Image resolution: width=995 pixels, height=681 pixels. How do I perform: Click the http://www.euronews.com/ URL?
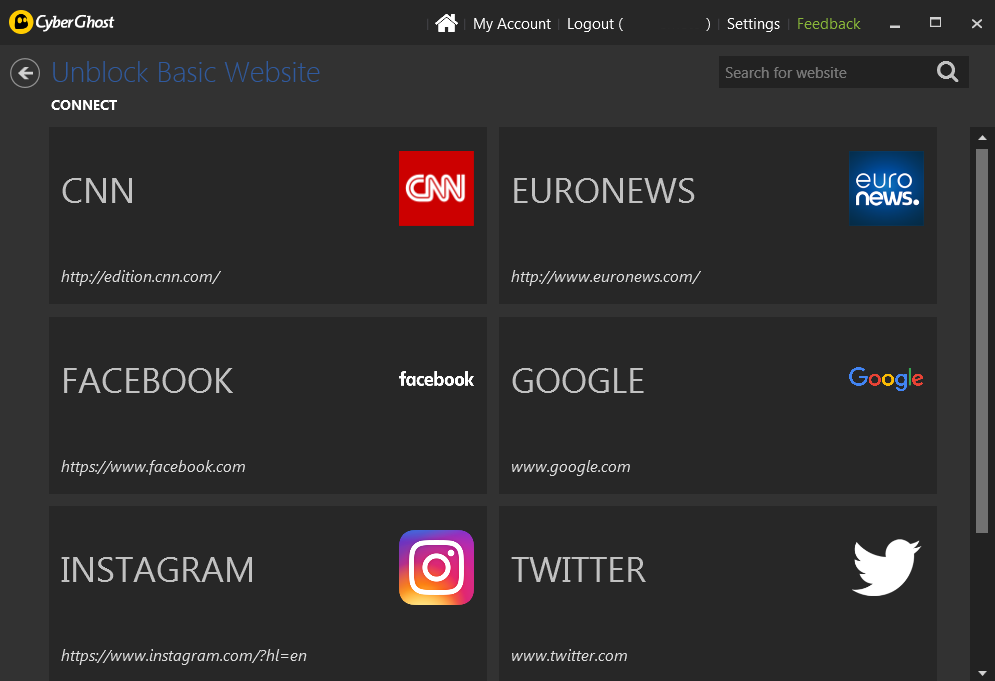point(605,277)
